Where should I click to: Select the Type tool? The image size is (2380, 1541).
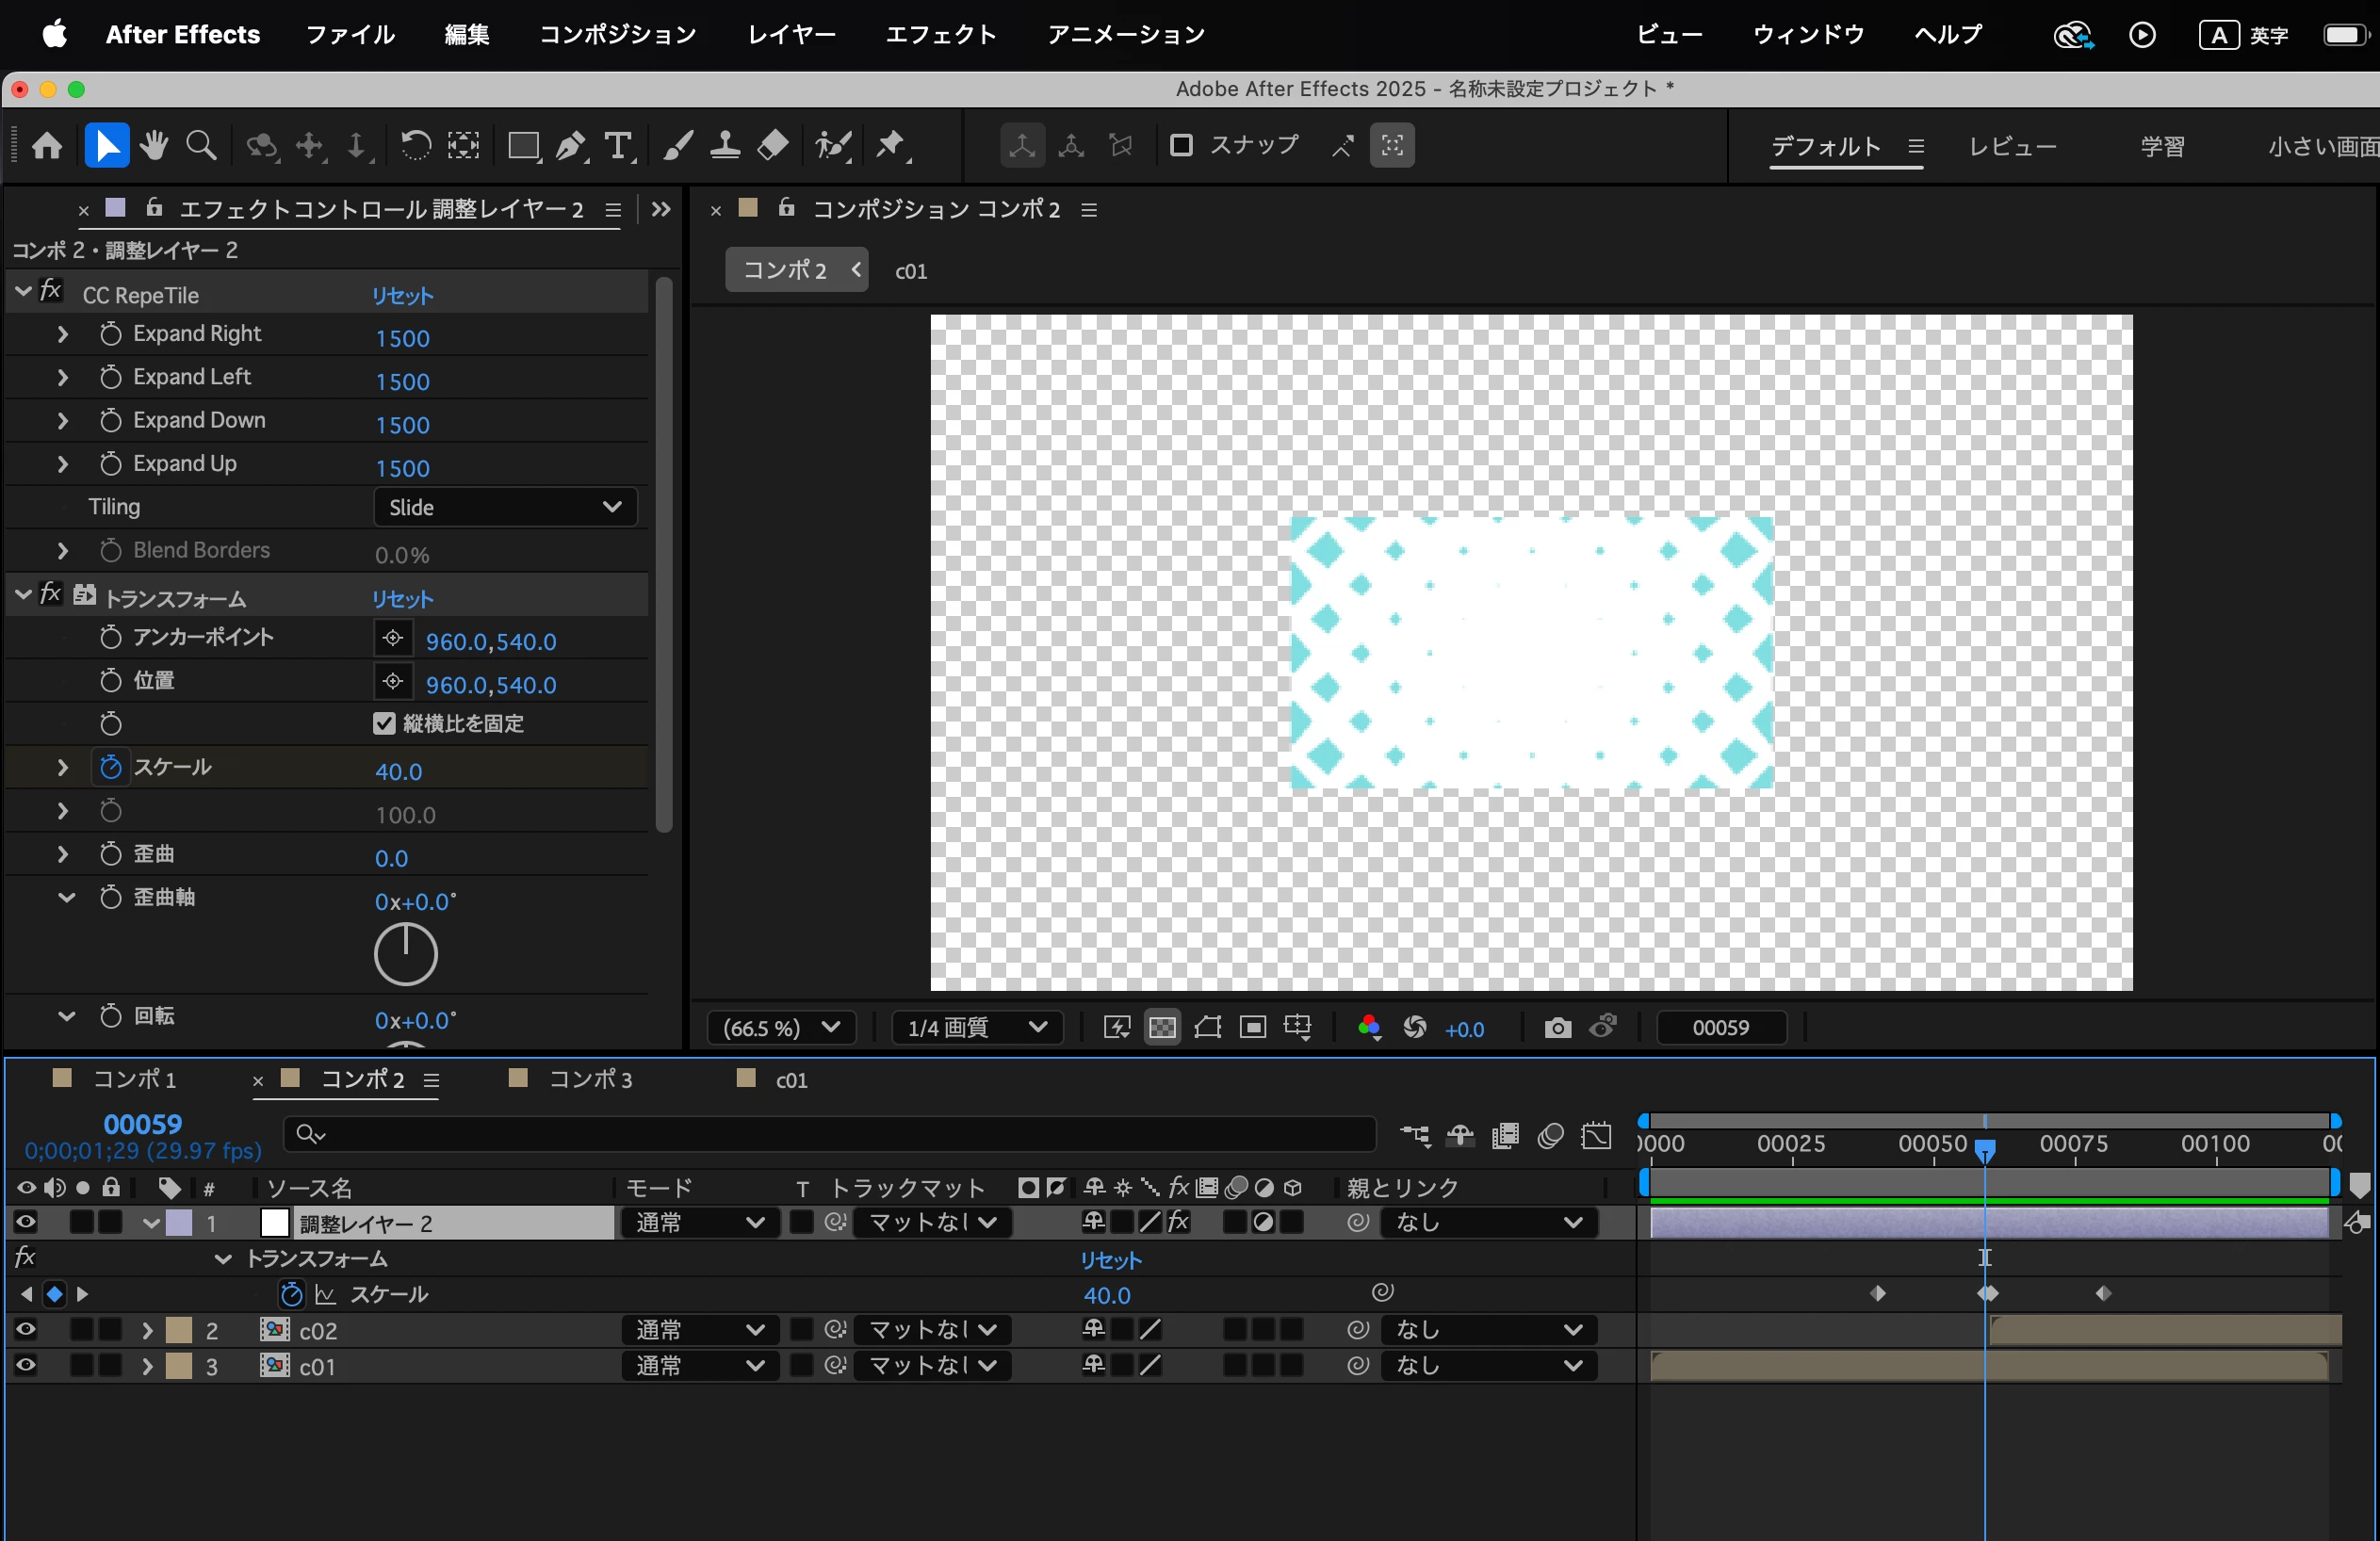619,146
